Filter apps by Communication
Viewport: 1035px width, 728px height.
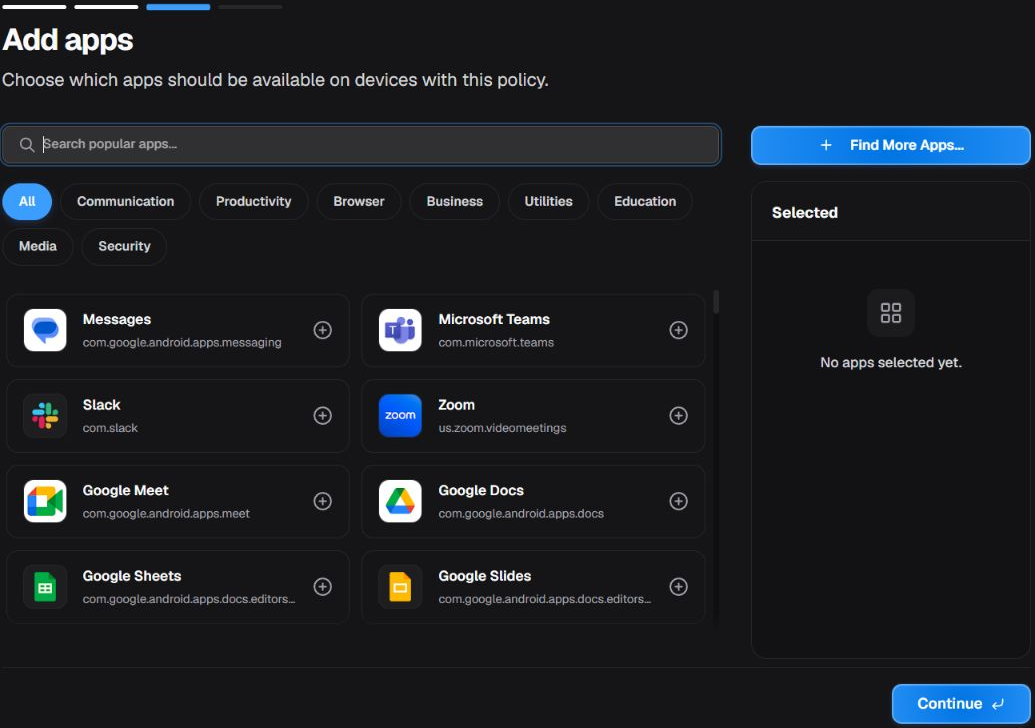(125, 201)
